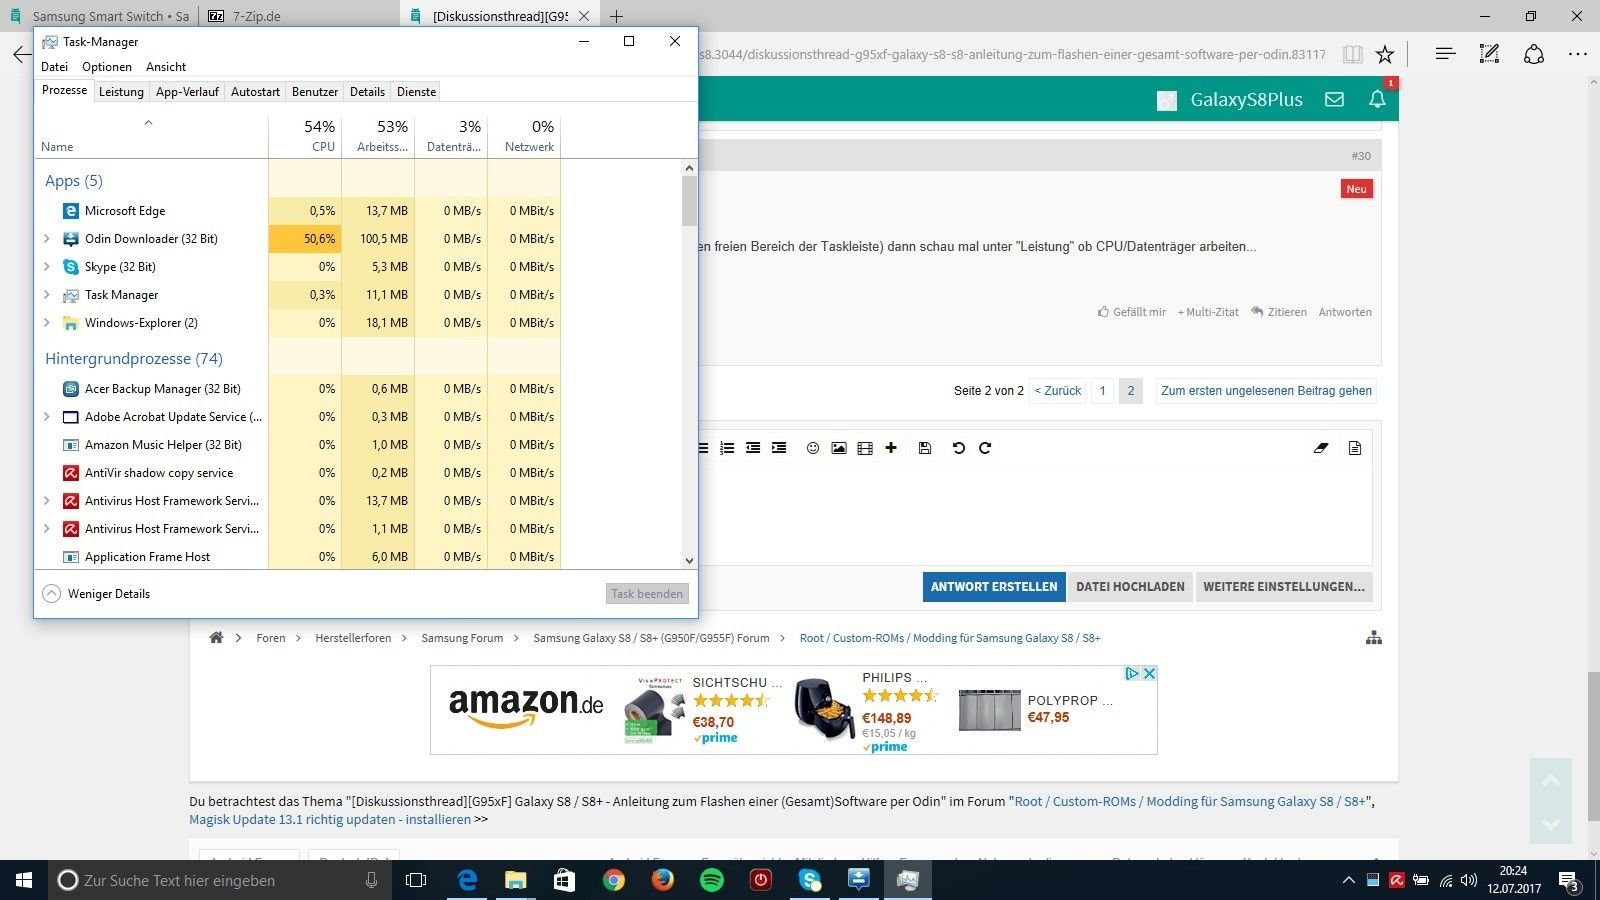Open the Optionen menu

tap(107, 66)
